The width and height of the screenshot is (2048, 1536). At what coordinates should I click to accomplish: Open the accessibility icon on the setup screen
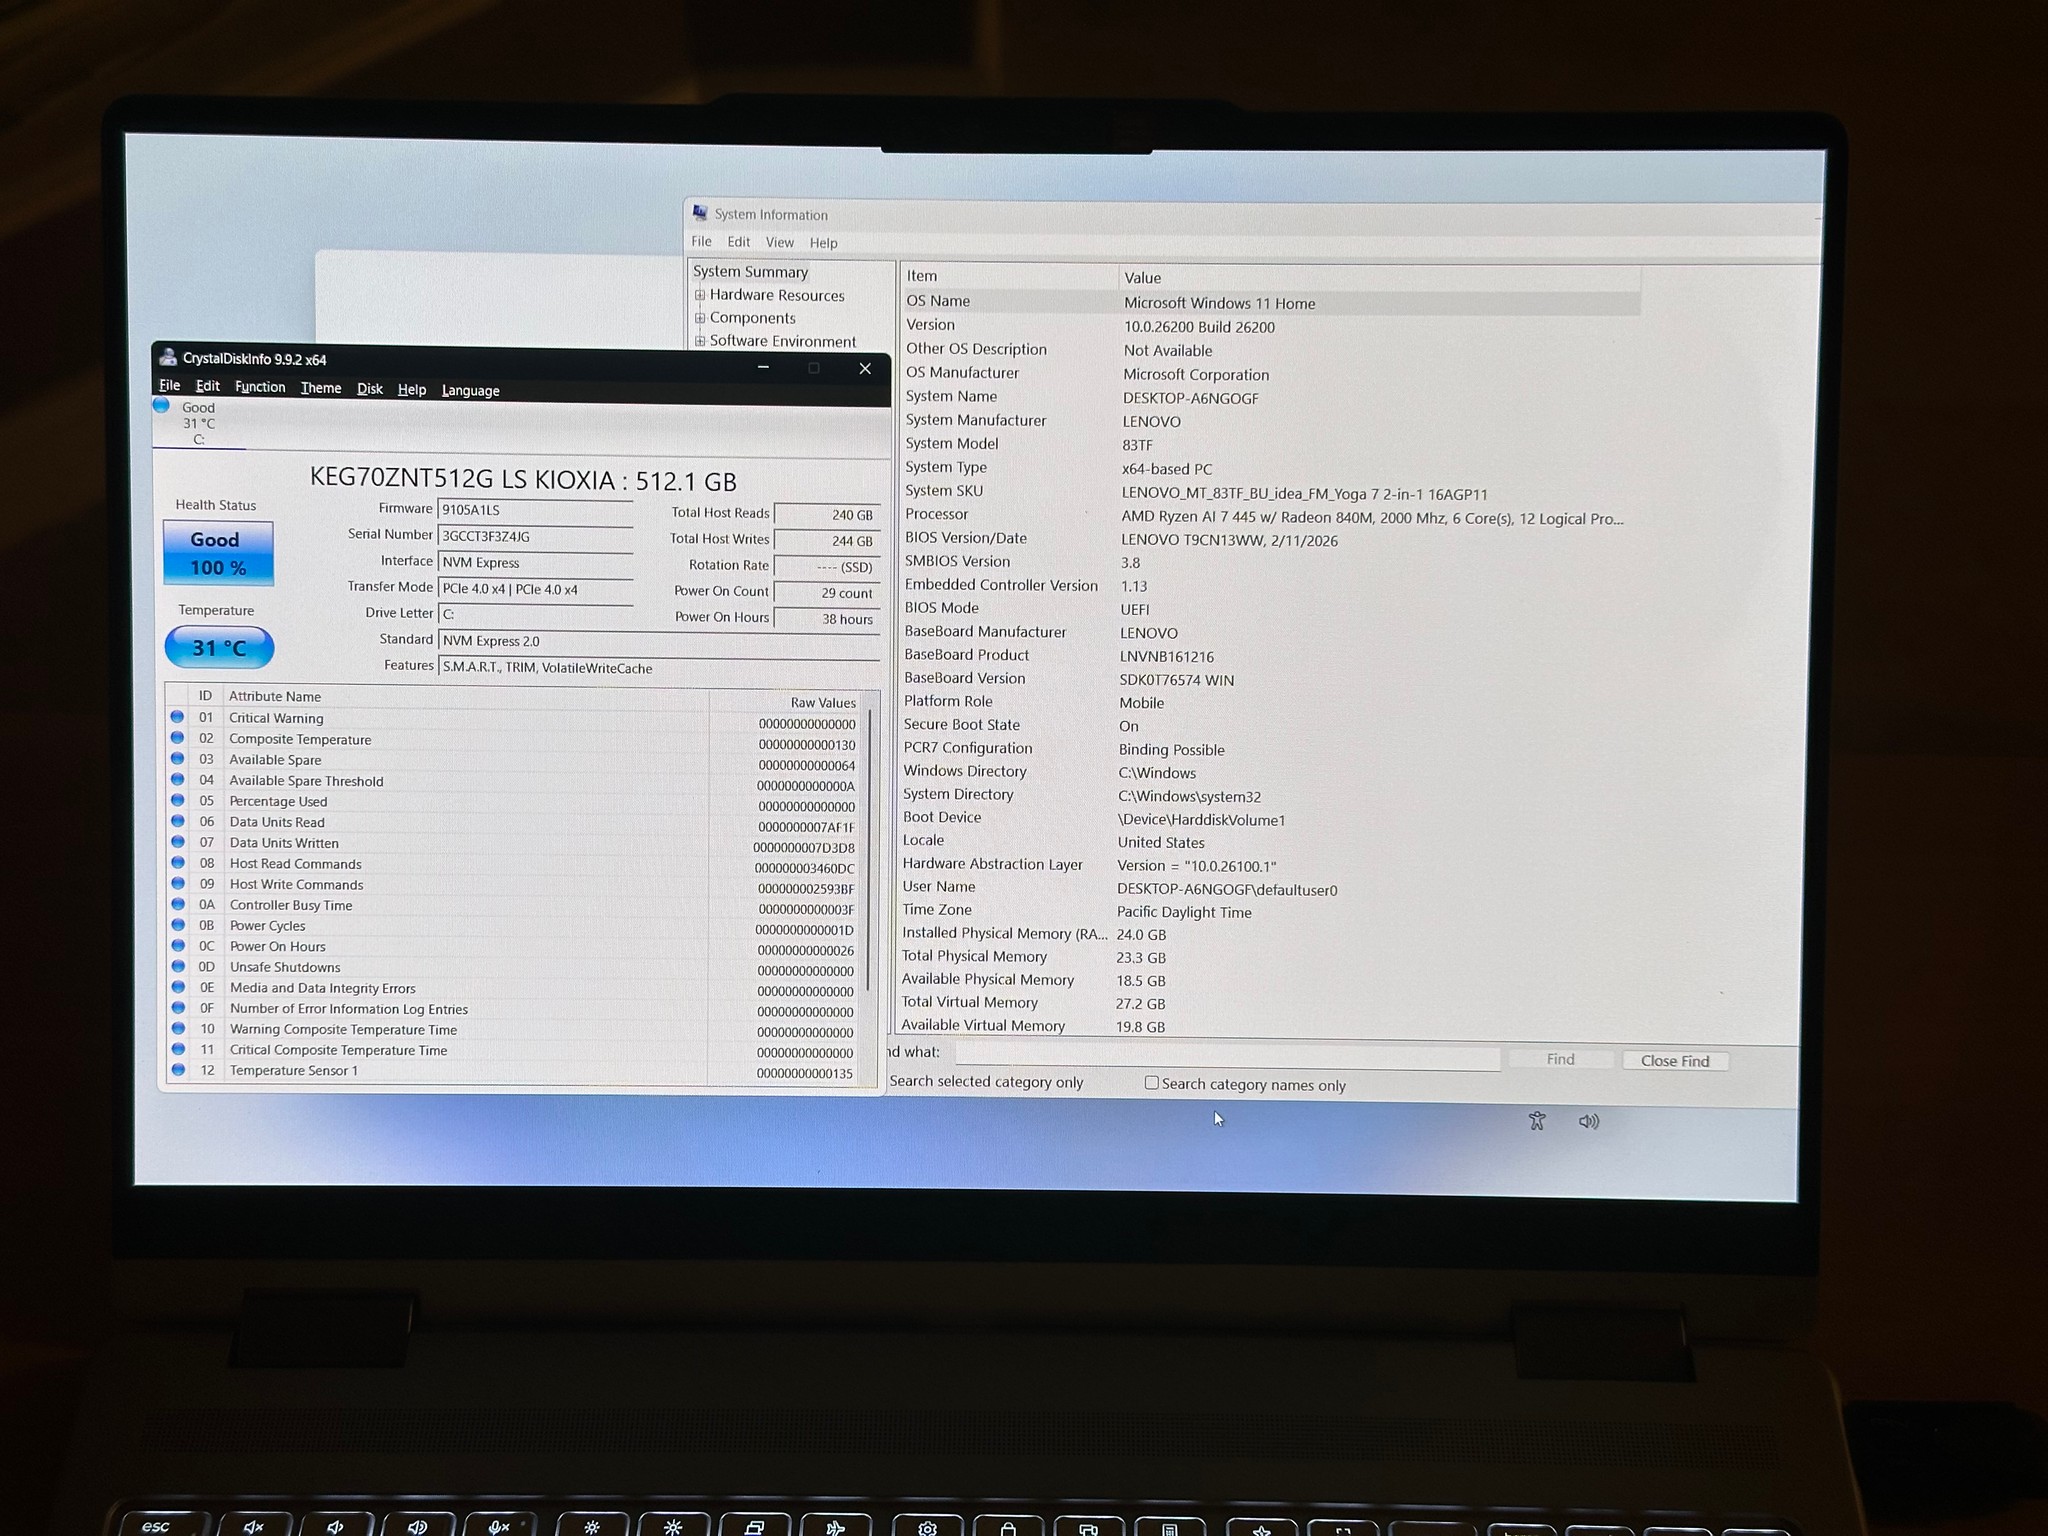click(x=1537, y=1121)
